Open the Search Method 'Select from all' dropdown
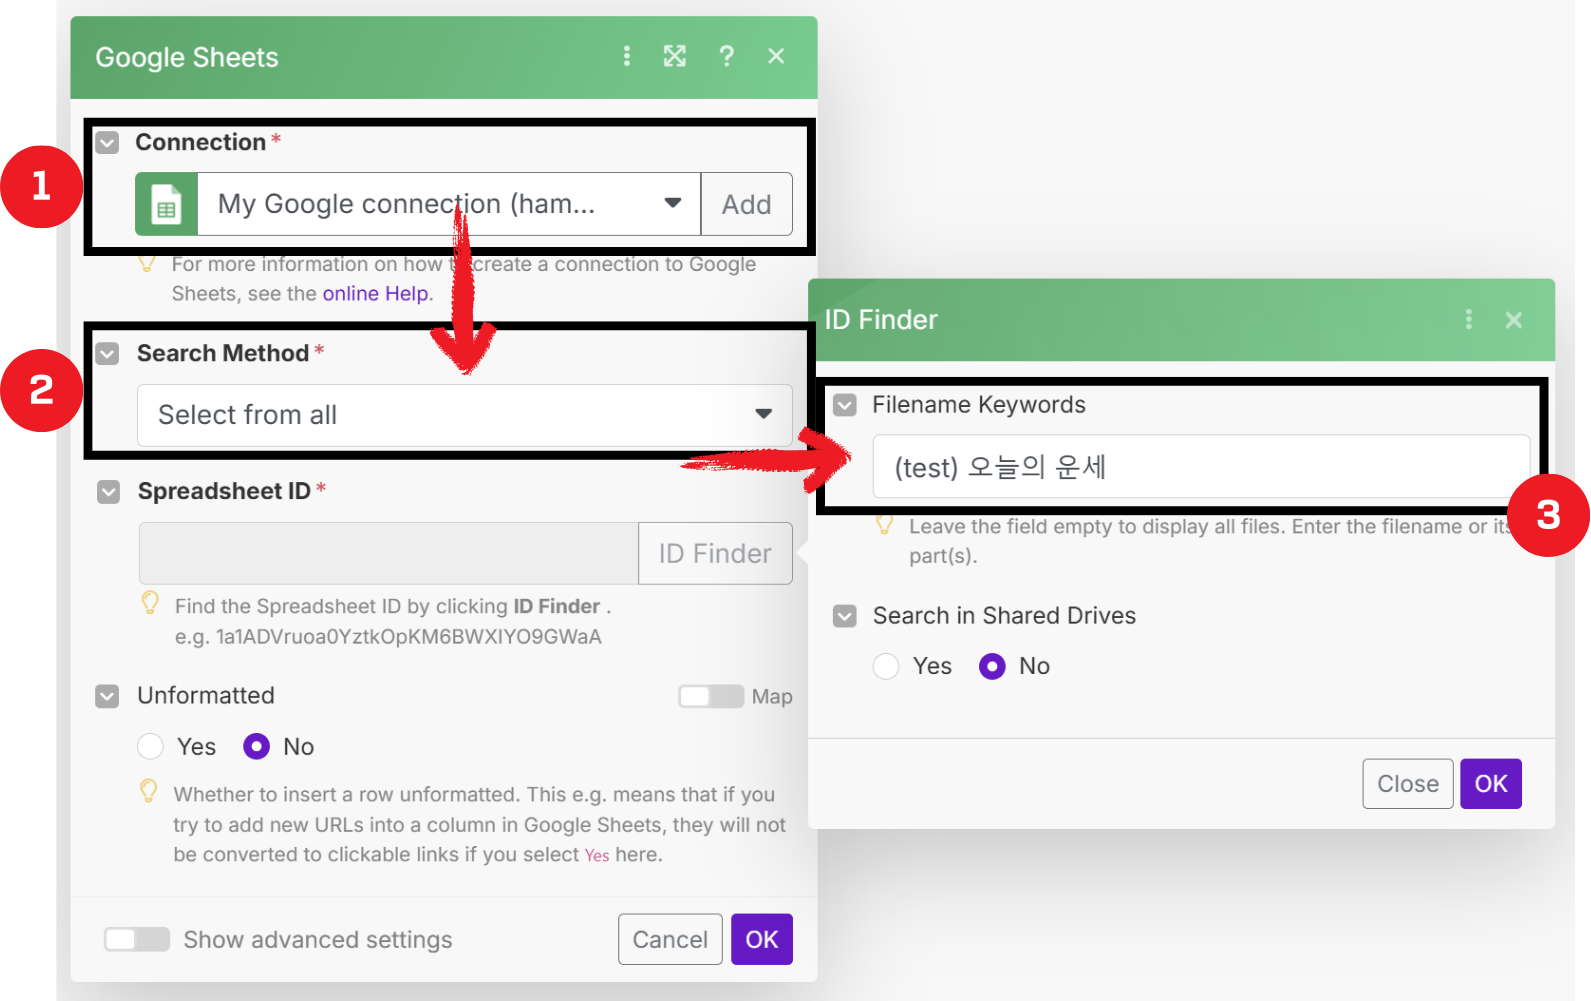 [x=465, y=415]
